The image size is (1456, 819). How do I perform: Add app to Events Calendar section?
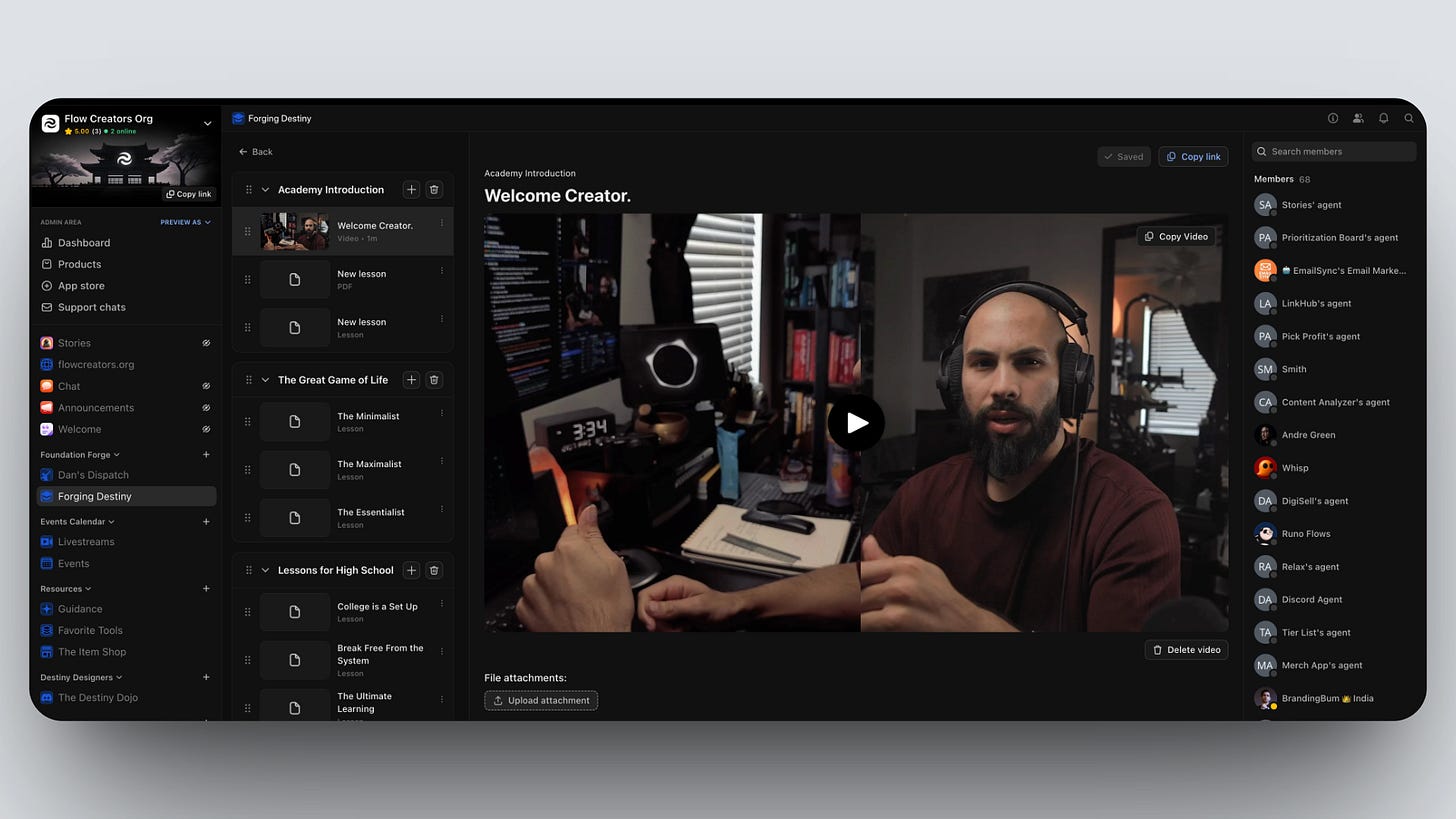tap(206, 522)
